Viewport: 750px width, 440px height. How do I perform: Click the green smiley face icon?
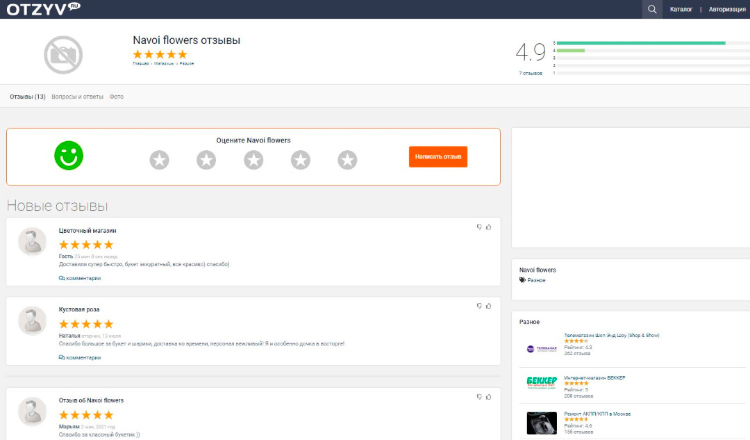point(68,155)
